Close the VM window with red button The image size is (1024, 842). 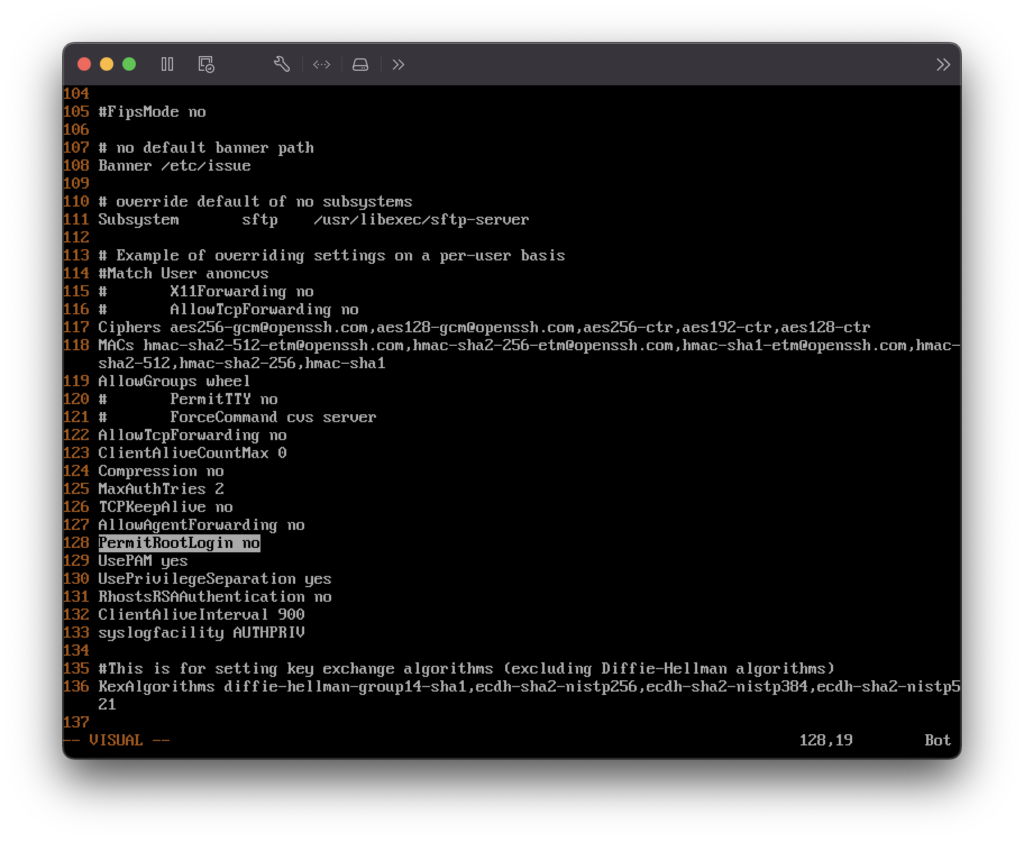[x=84, y=64]
